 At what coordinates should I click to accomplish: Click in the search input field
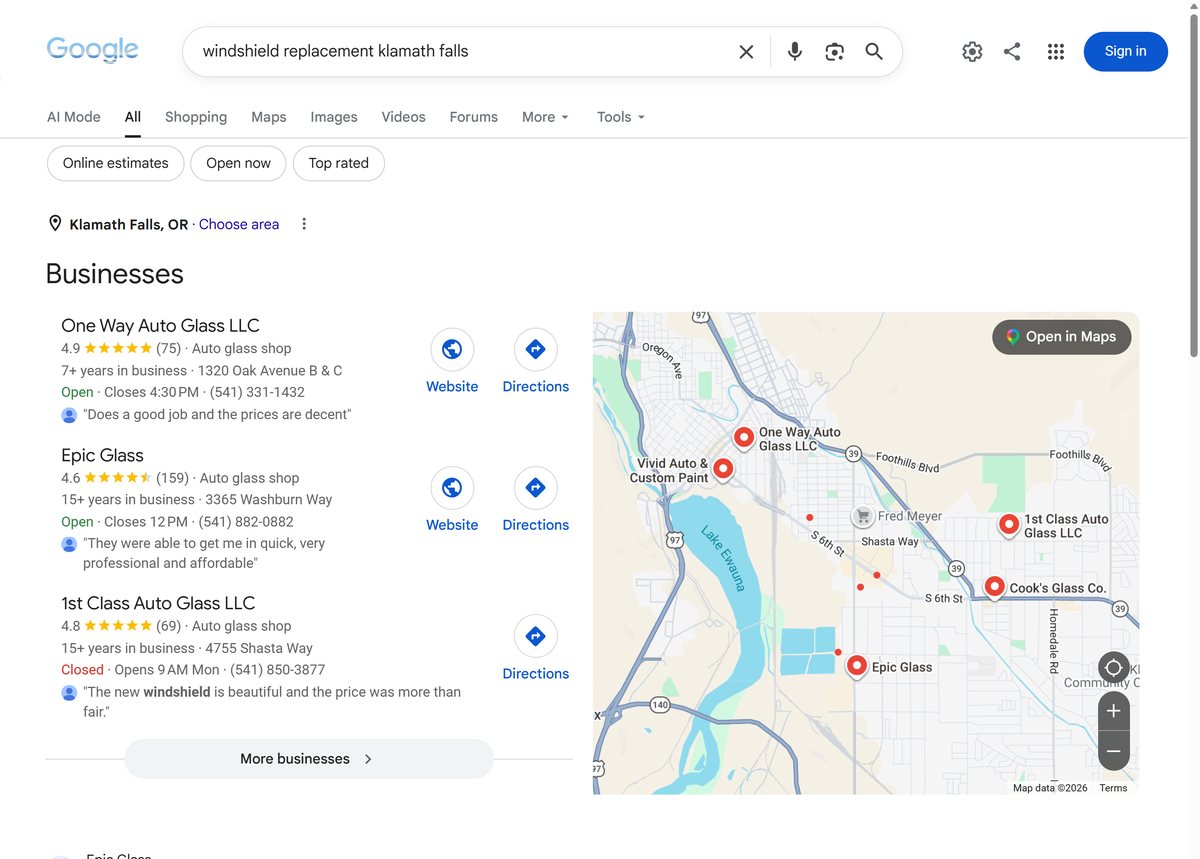(465, 51)
